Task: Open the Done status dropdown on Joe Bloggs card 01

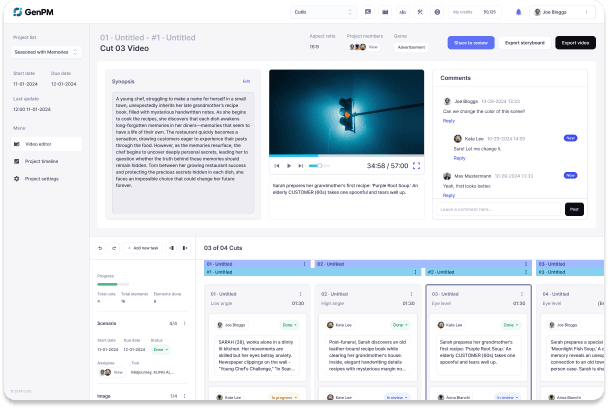Action: 289,325
